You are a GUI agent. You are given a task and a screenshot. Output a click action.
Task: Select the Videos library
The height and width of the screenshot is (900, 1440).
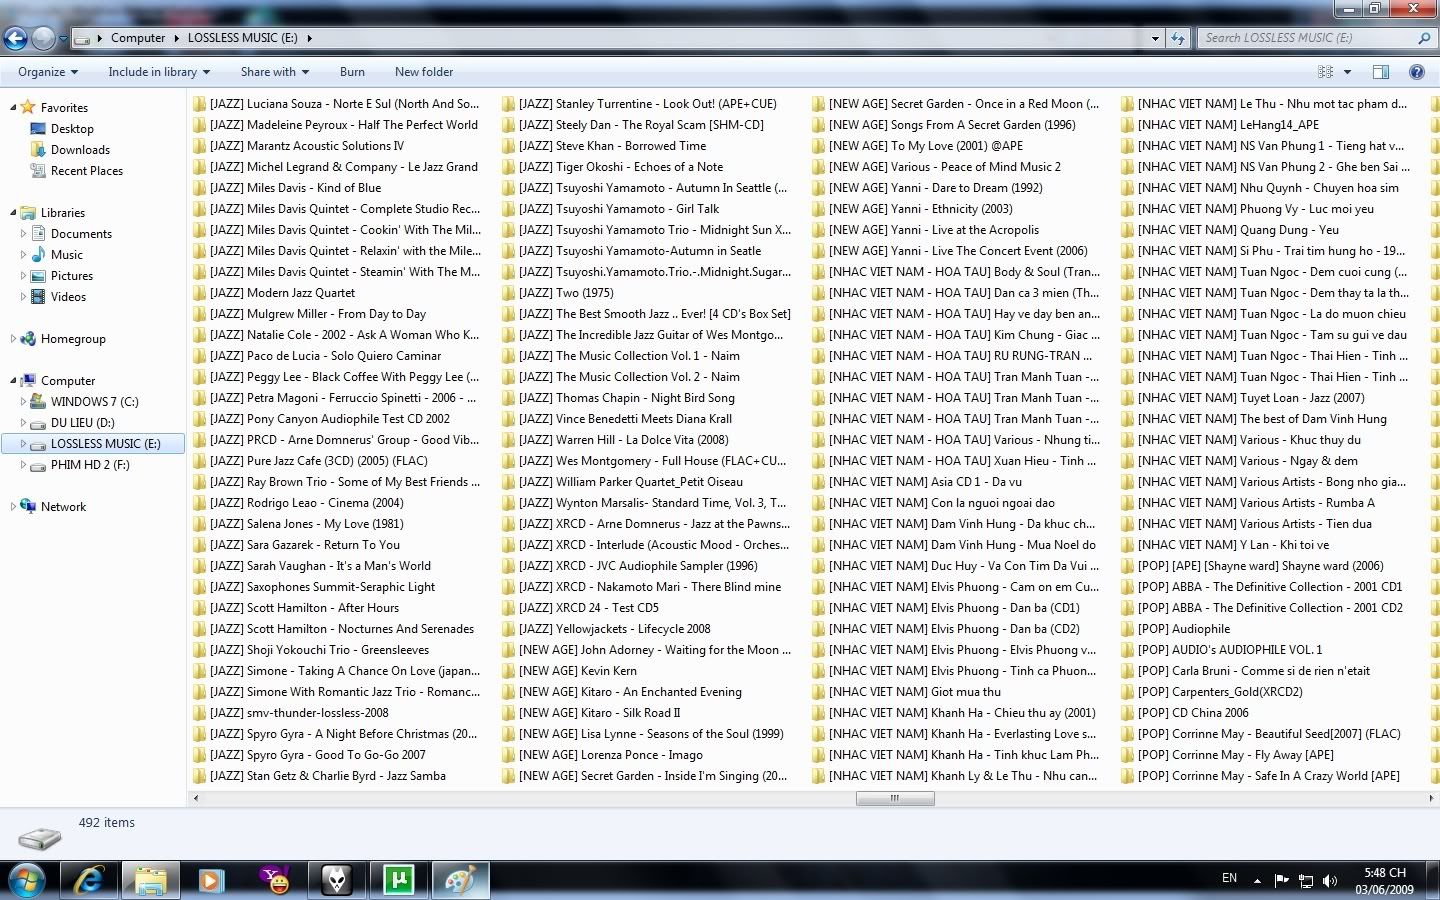[x=68, y=297]
